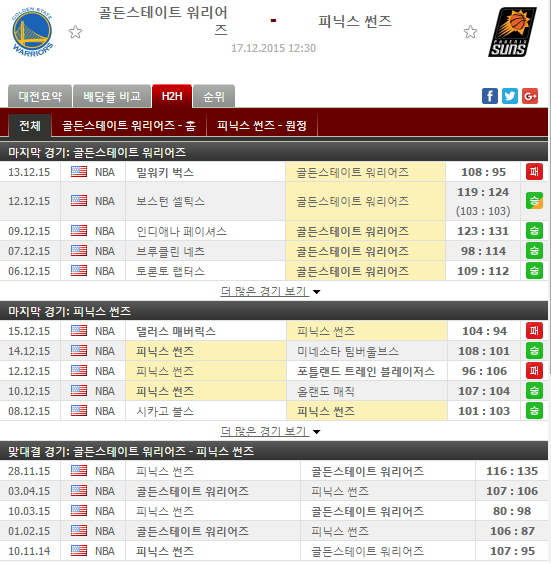
Task: Open the Phoenix Suns team logo
Action: (512, 32)
